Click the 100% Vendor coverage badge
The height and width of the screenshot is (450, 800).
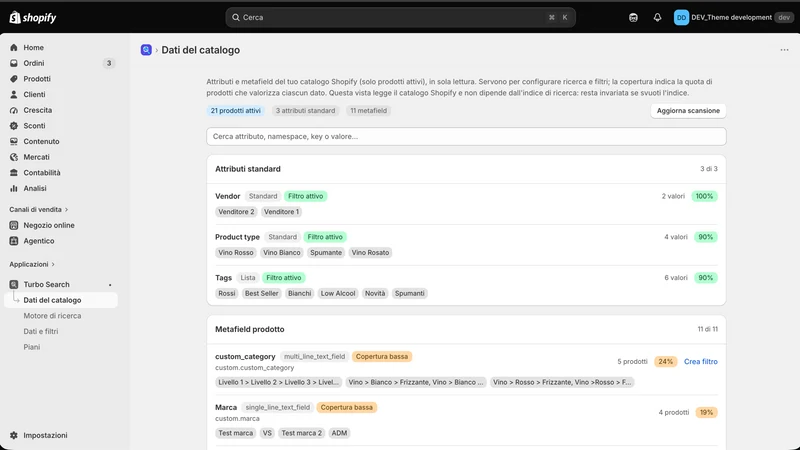[x=704, y=196]
